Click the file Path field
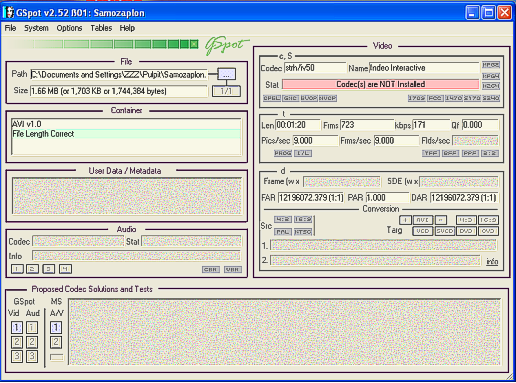The height and width of the screenshot is (383, 516). click(119, 74)
